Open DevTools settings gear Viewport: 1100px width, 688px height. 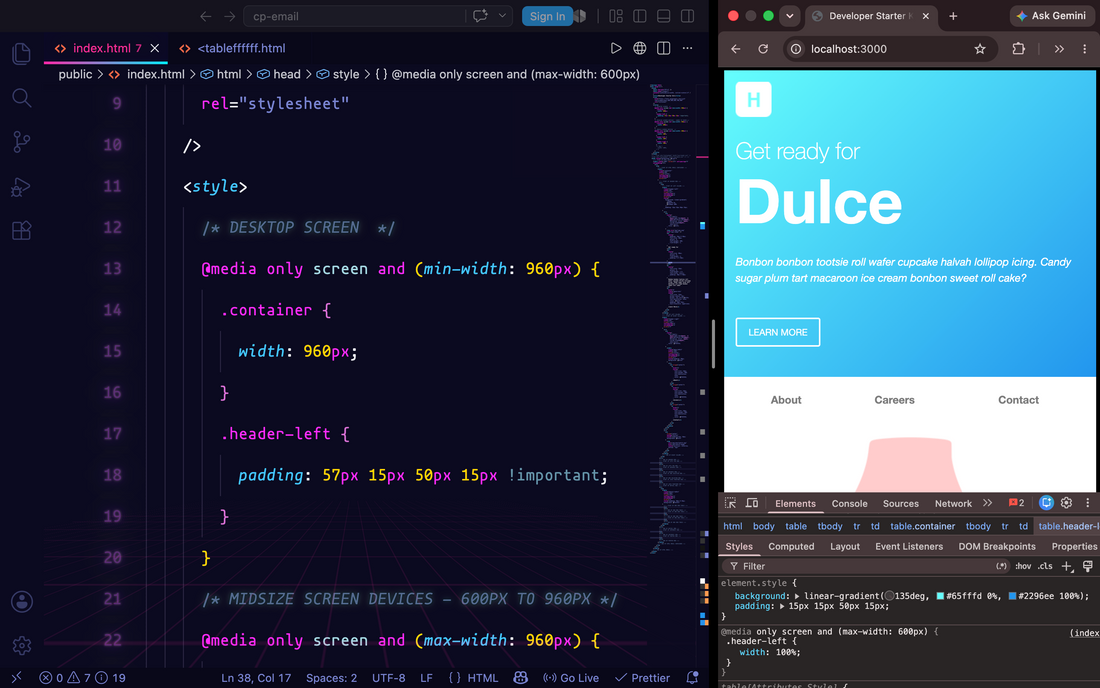point(1066,503)
